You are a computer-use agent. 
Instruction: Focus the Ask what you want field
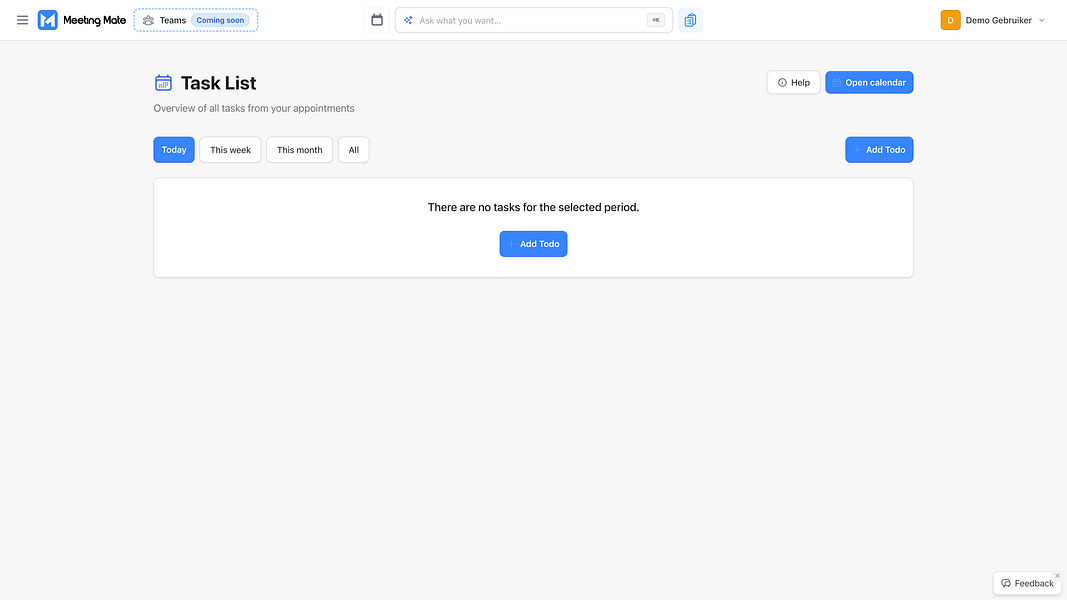pyautogui.click(x=534, y=20)
